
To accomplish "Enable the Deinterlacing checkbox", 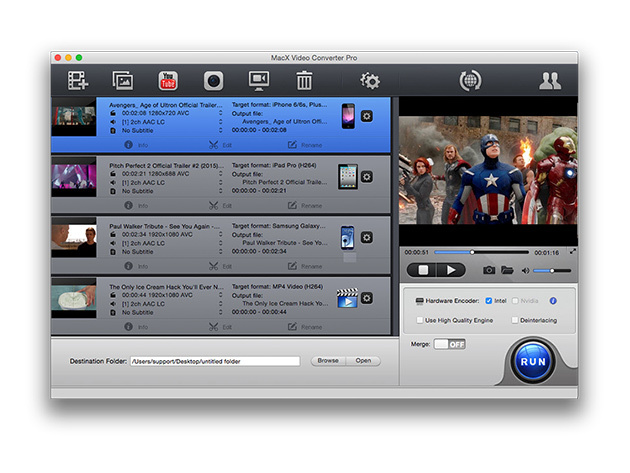I will (x=515, y=320).
